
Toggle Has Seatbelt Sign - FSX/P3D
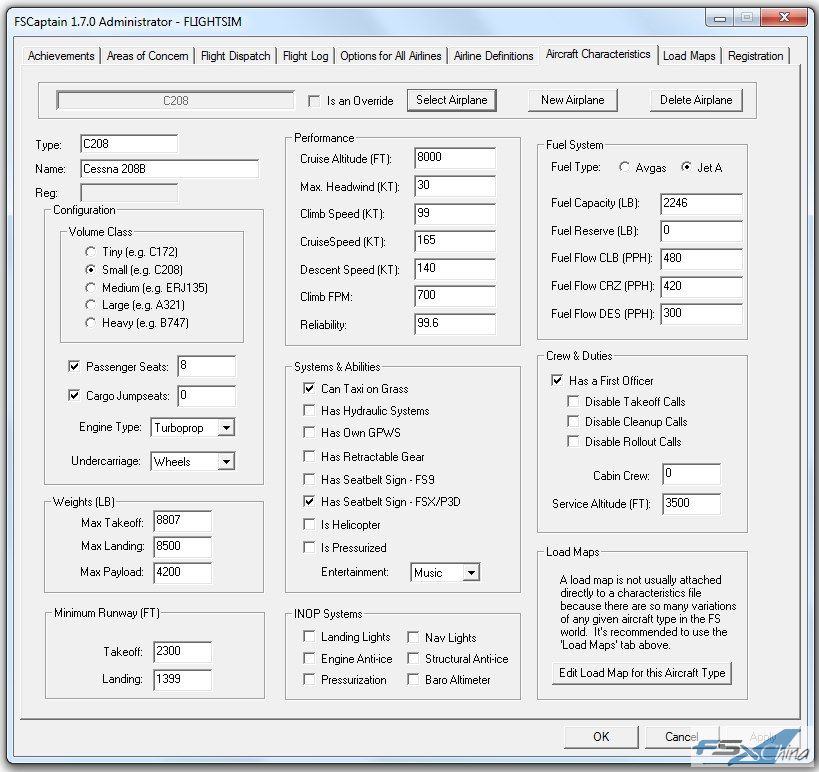[309, 501]
